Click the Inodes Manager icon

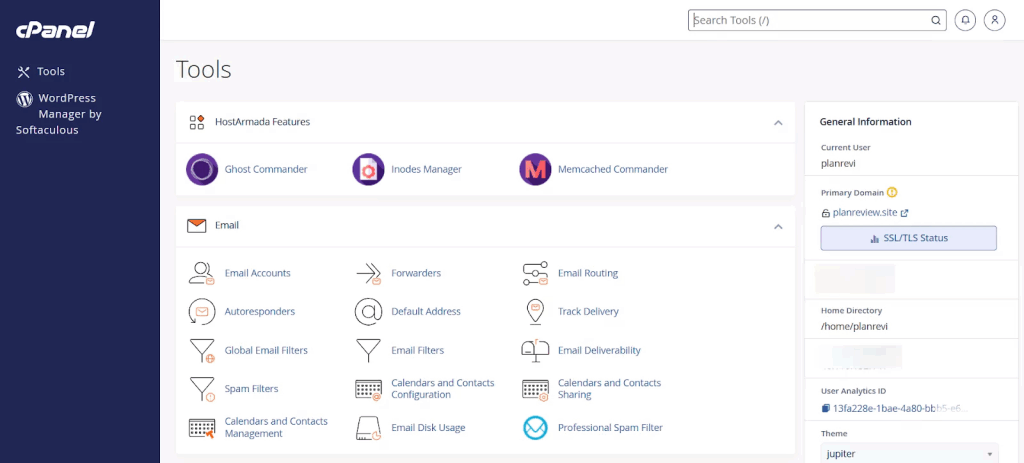click(x=368, y=170)
